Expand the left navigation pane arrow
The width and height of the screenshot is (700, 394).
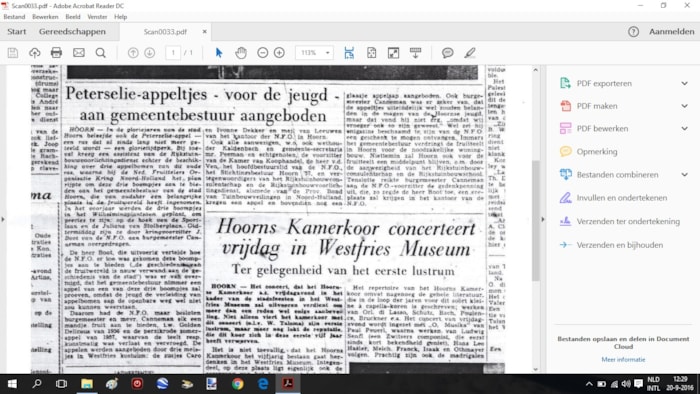[x=3, y=219]
